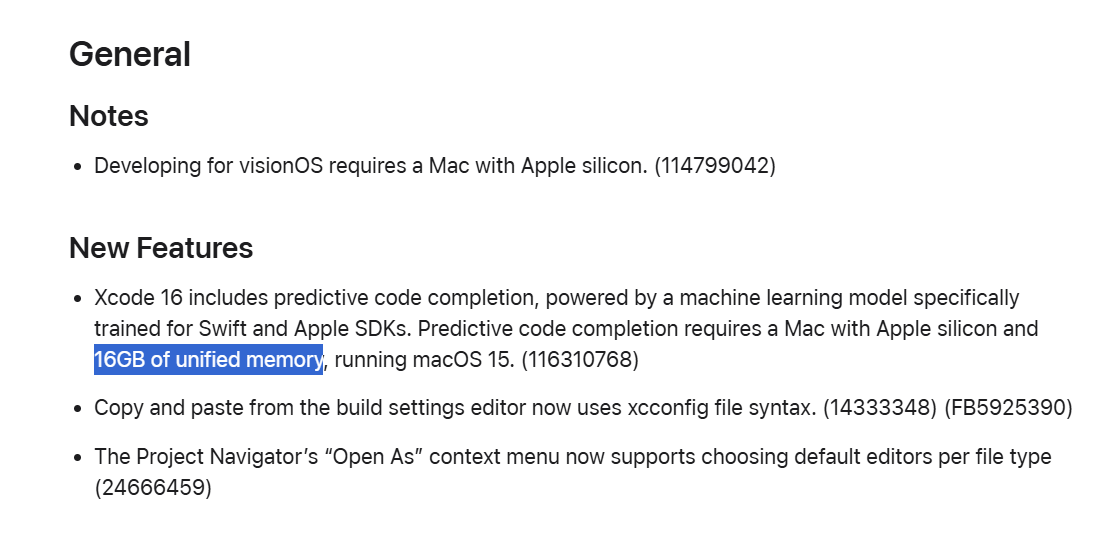Click the "New Features" subheading
The height and width of the screenshot is (552, 1104).
[161, 248]
